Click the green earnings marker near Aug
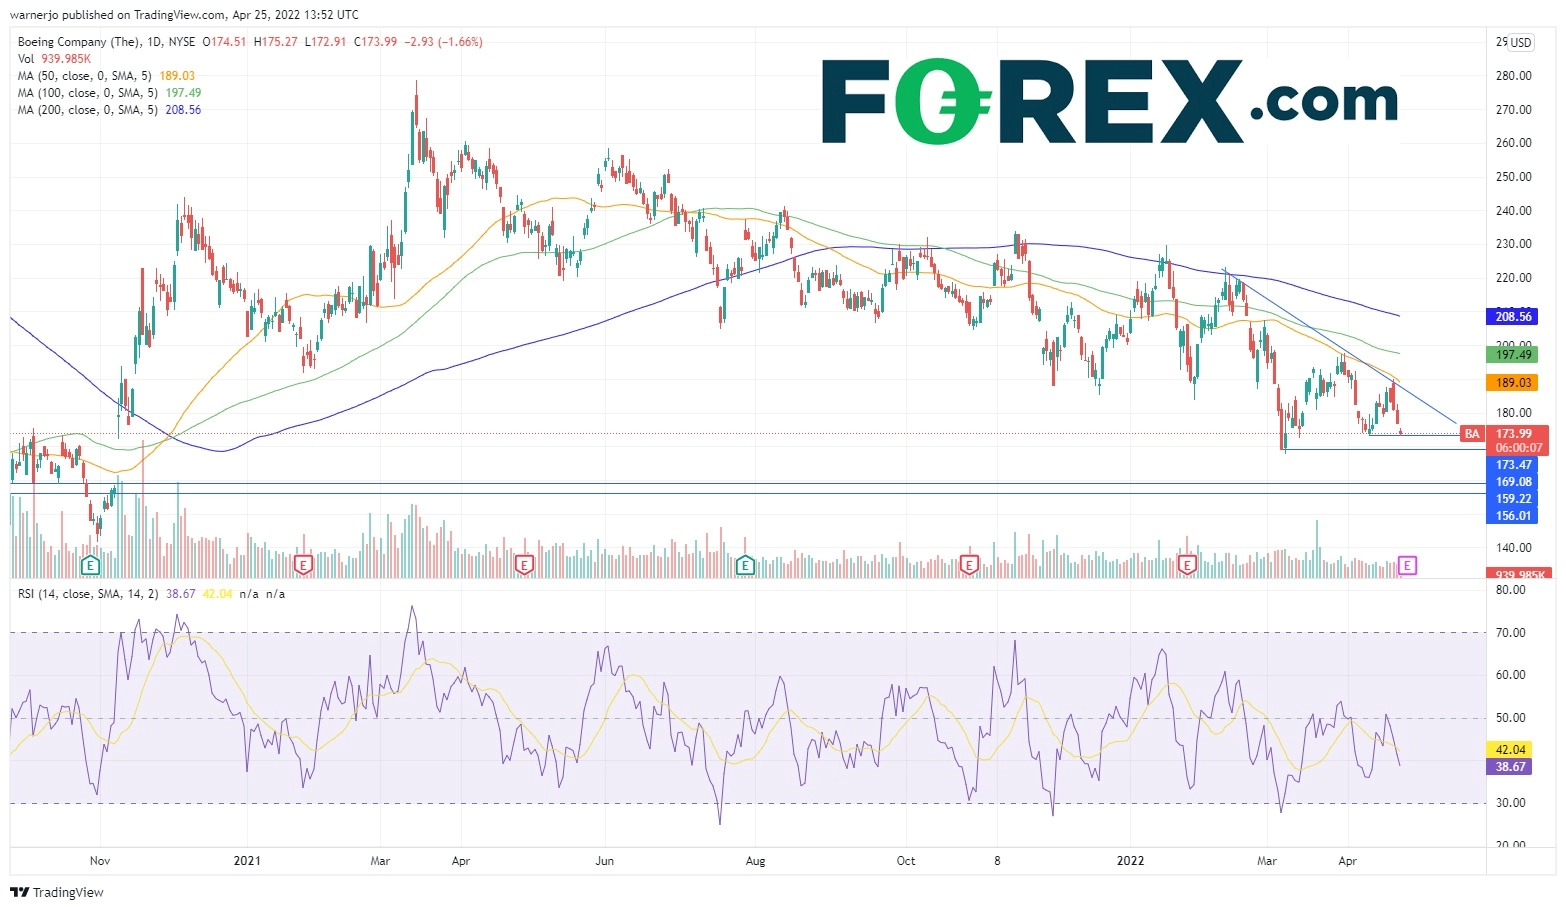Viewport: 1566px width, 910px height. click(x=745, y=566)
